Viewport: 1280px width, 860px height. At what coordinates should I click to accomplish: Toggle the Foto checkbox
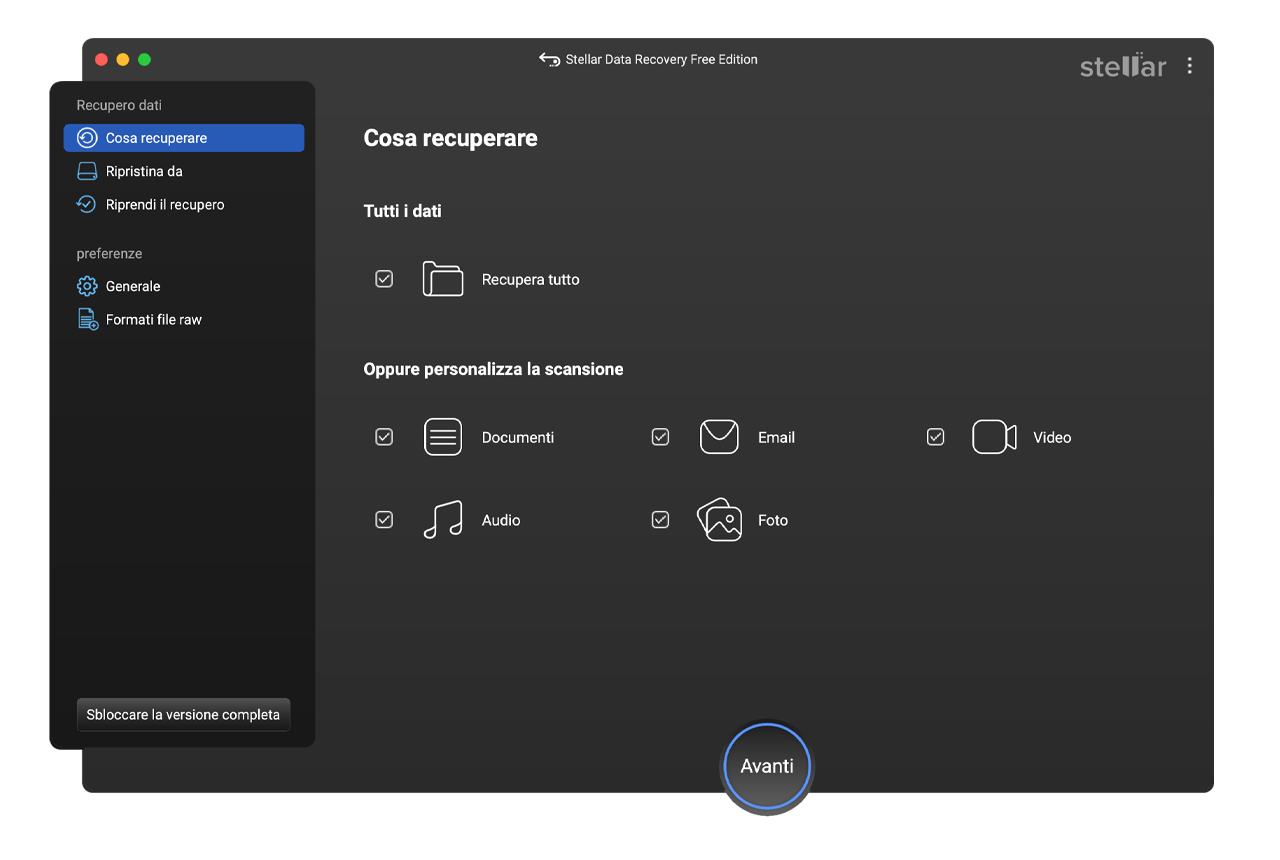pos(660,520)
